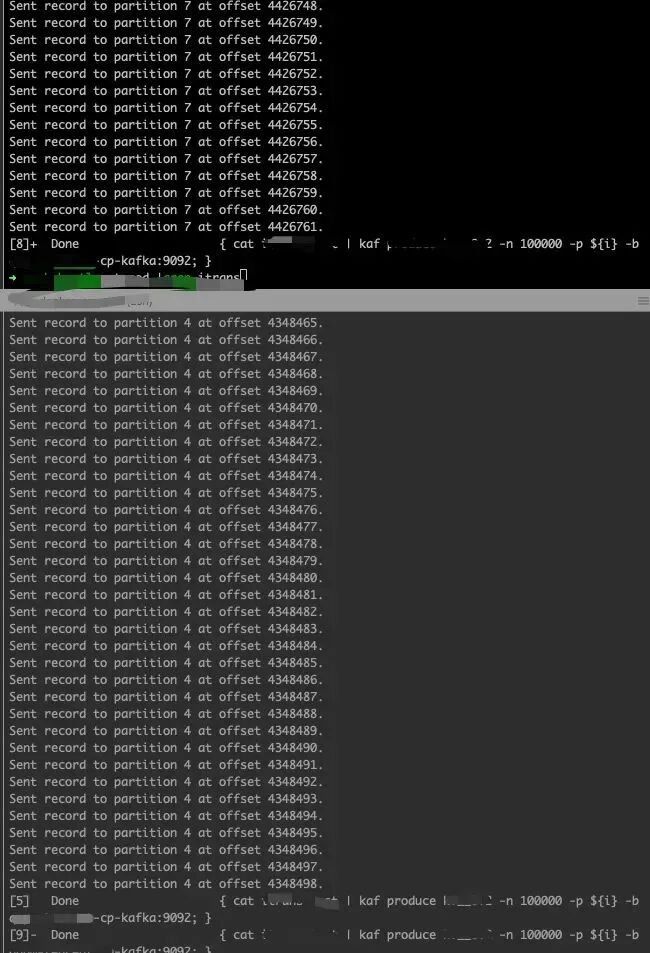Select line with offset 4348475
Image resolution: width=650 pixels, height=953 pixels.
click(166, 494)
